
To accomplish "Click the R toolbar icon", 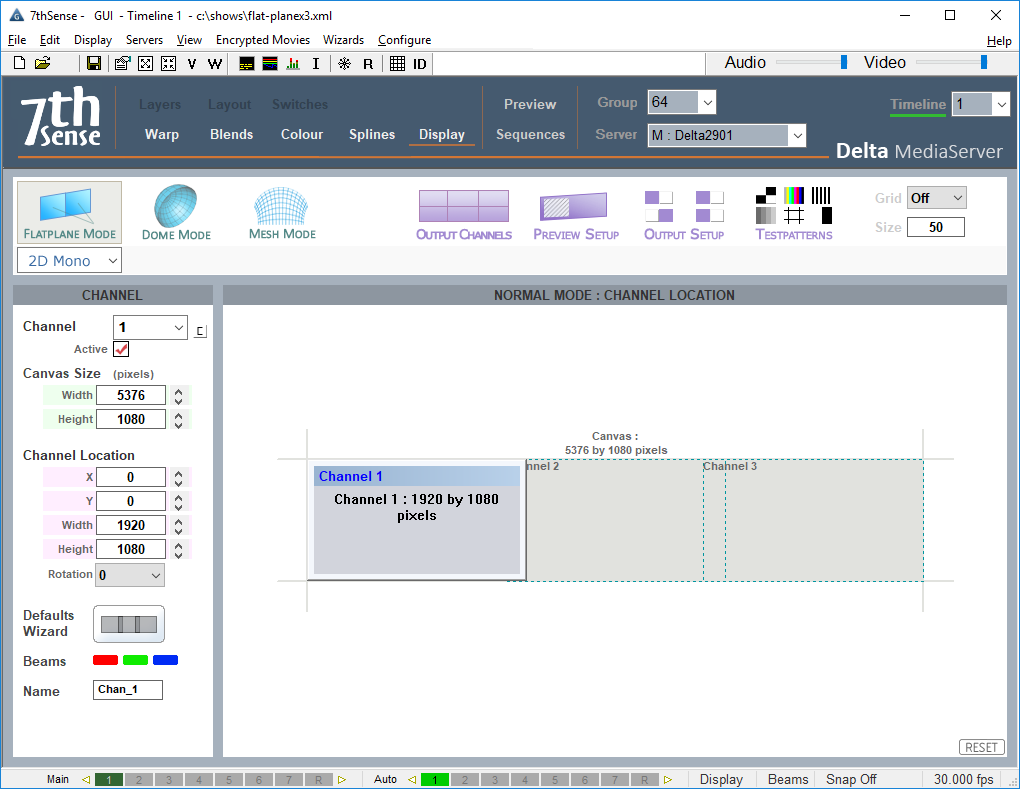I will [x=368, y=64].
